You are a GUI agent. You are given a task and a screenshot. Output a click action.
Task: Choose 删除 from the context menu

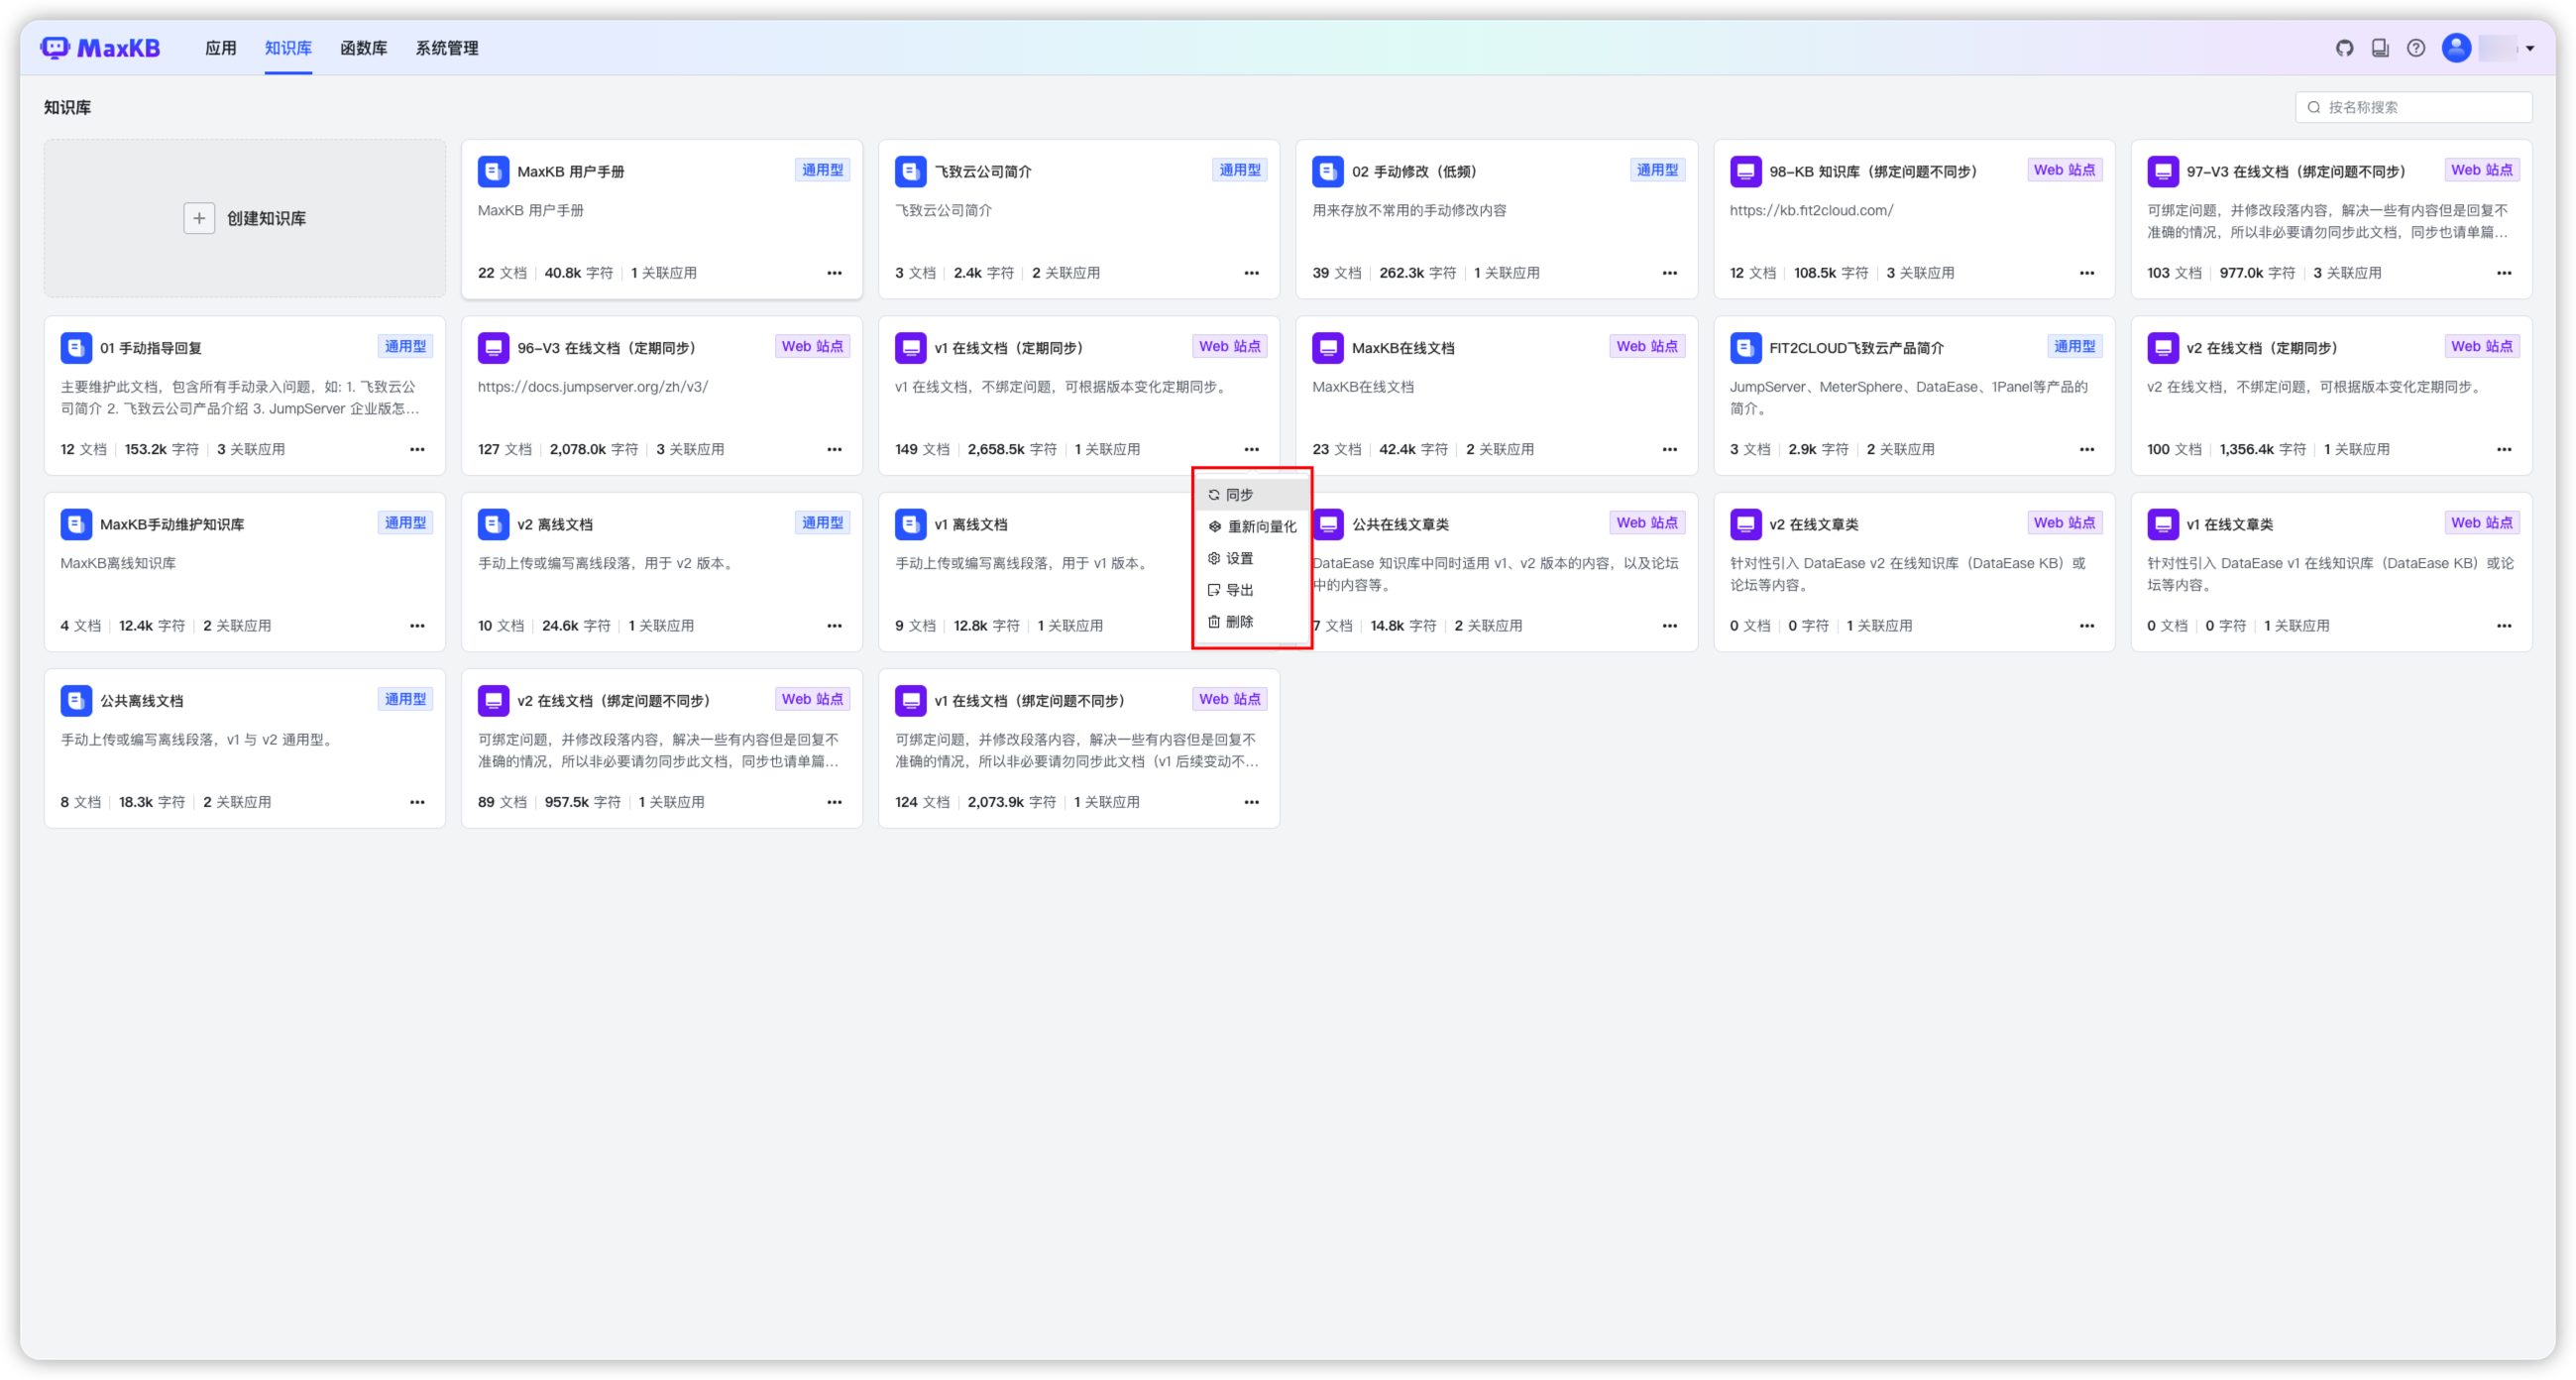tap(1239, 622)
